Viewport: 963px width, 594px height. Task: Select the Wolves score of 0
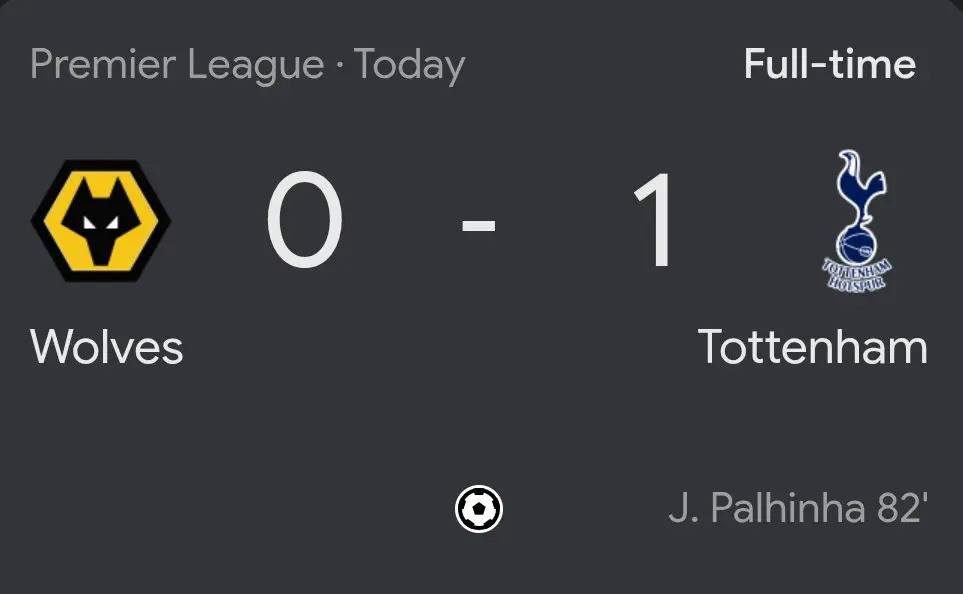pos(305,221)
